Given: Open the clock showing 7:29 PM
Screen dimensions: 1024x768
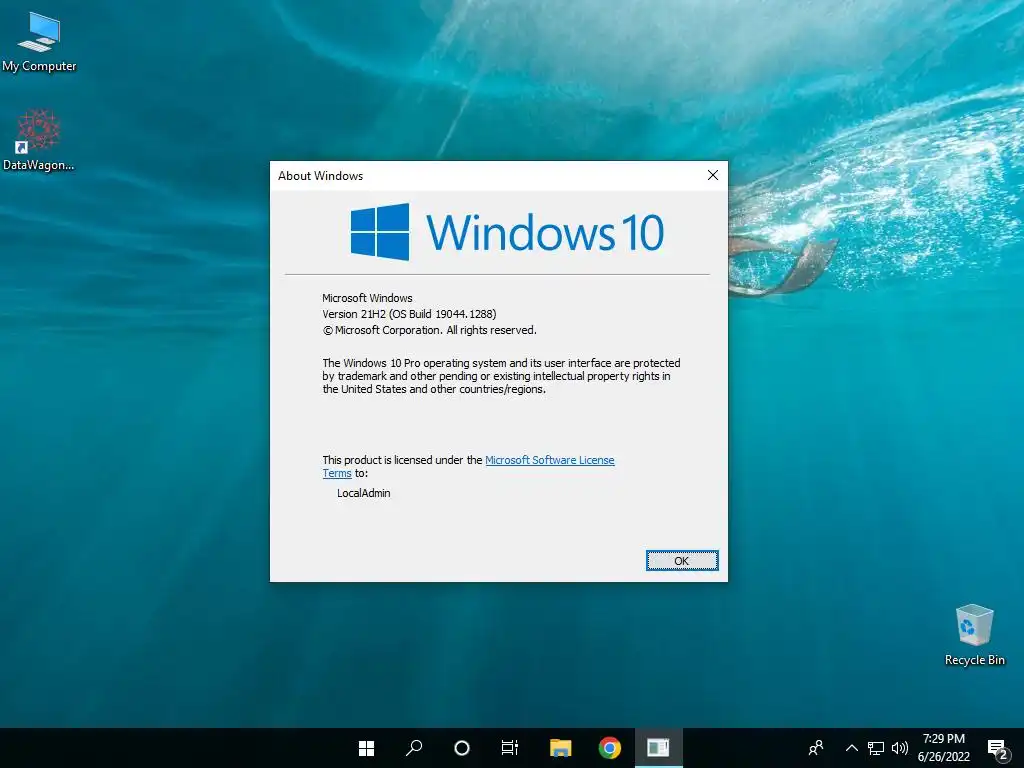Looking at the screenshot, I should (944, 748).
